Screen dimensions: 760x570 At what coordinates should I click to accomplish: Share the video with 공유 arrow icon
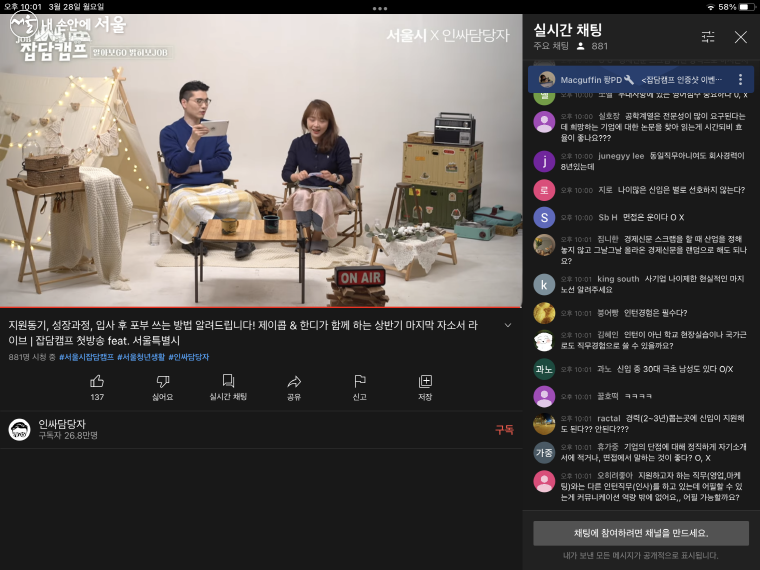(x=294, y=381)
